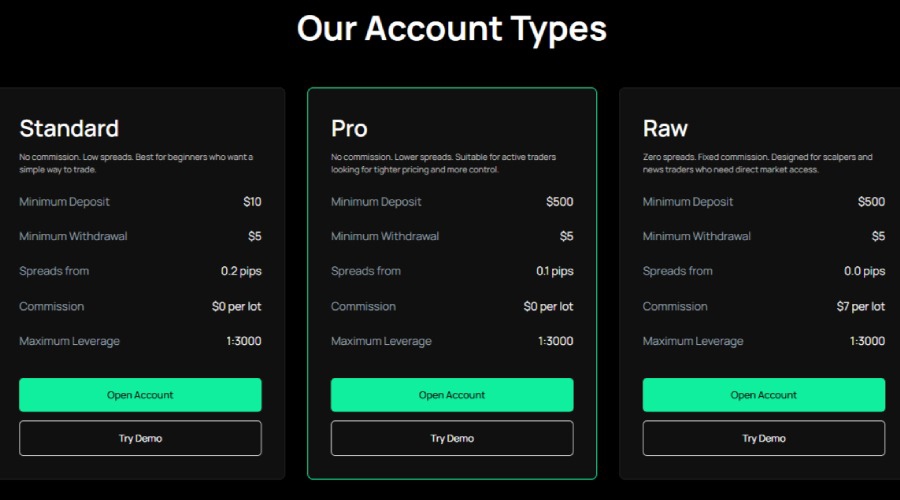Click the Raw account description text
900x500 pixels.
pos(757,163)
